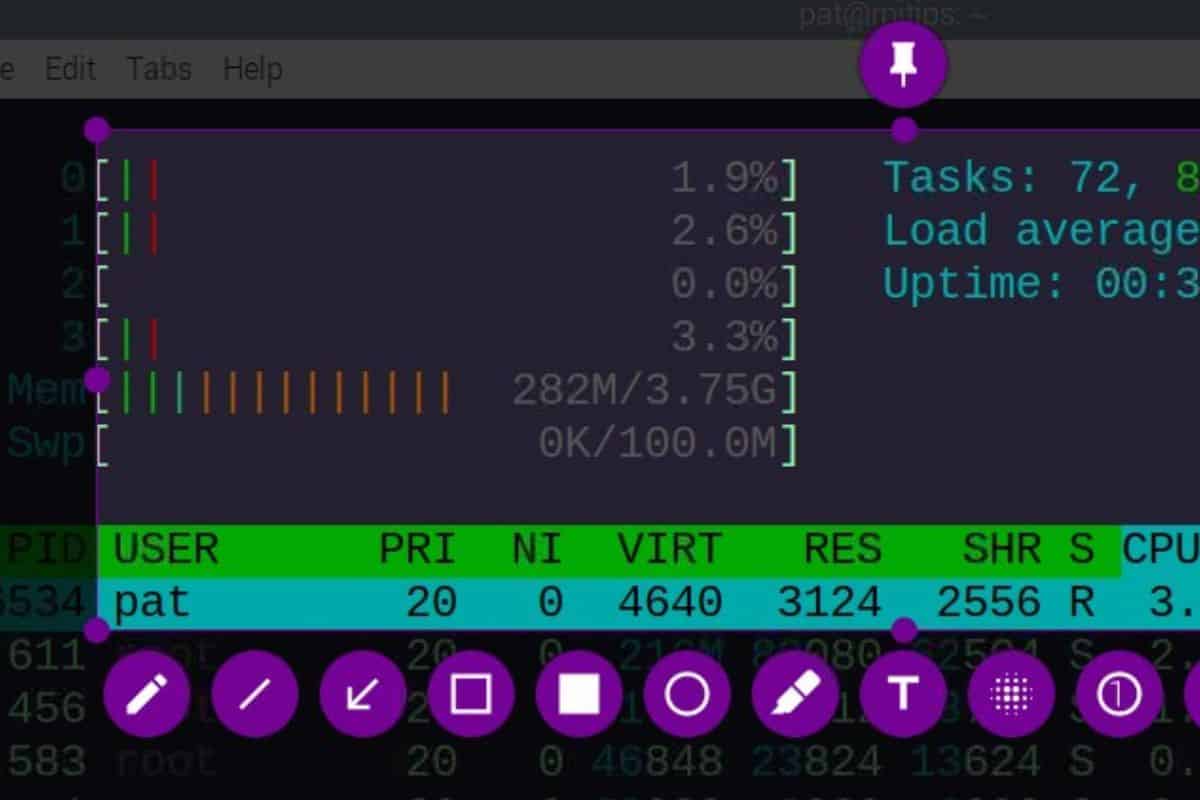
Task: Choose the Arrow annotation tool
Action: (x=364, y=694)
